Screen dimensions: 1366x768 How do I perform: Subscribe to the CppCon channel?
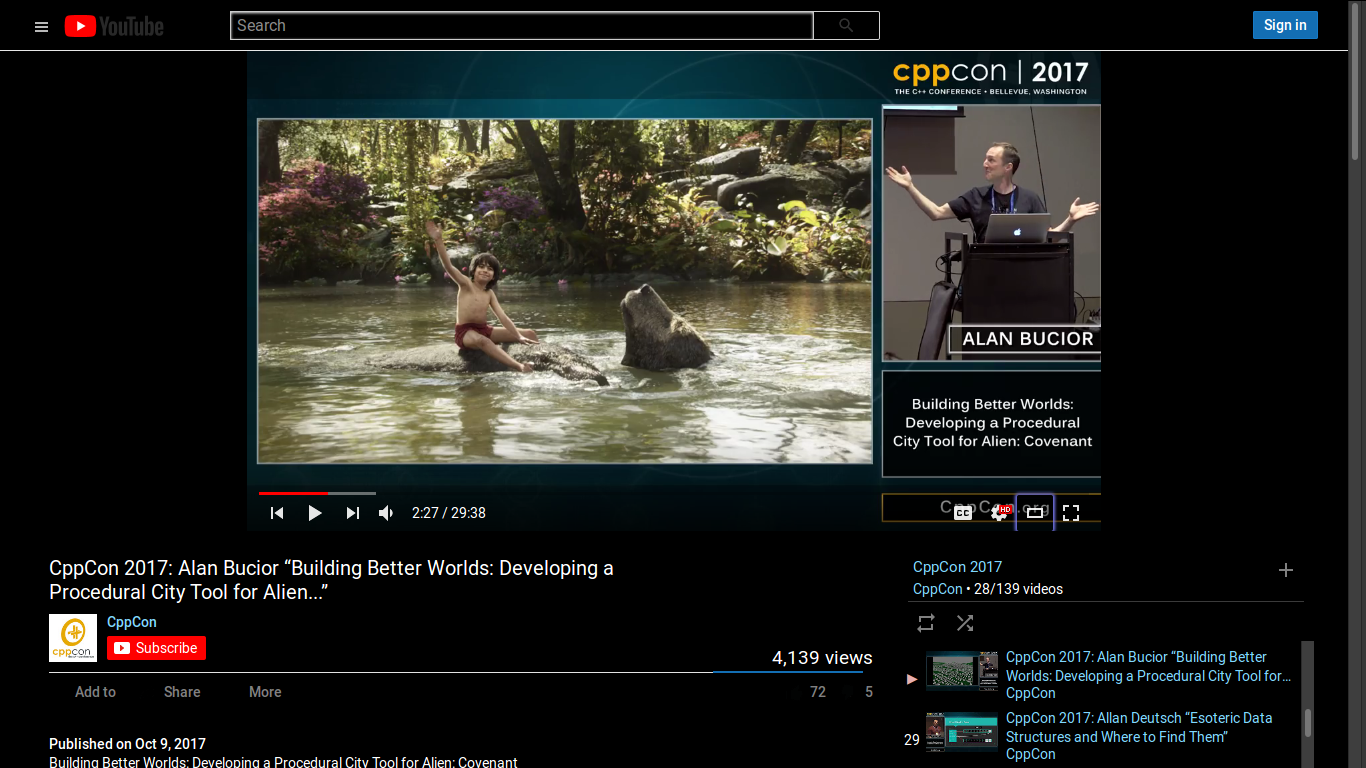[156, 648]
